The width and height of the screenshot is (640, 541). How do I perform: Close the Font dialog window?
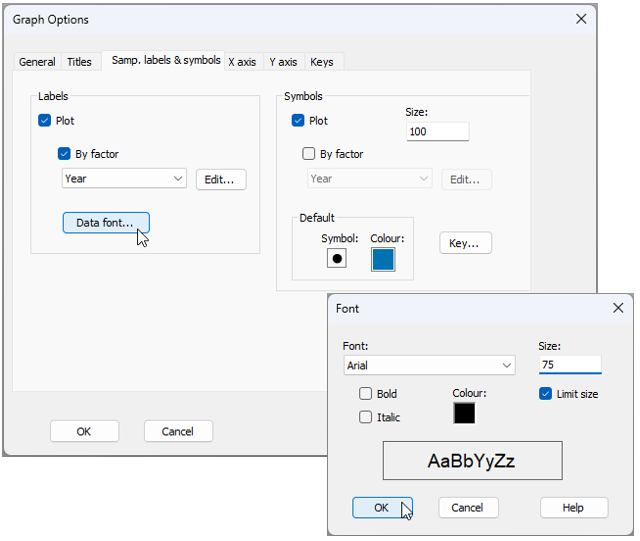coord(618,309)
